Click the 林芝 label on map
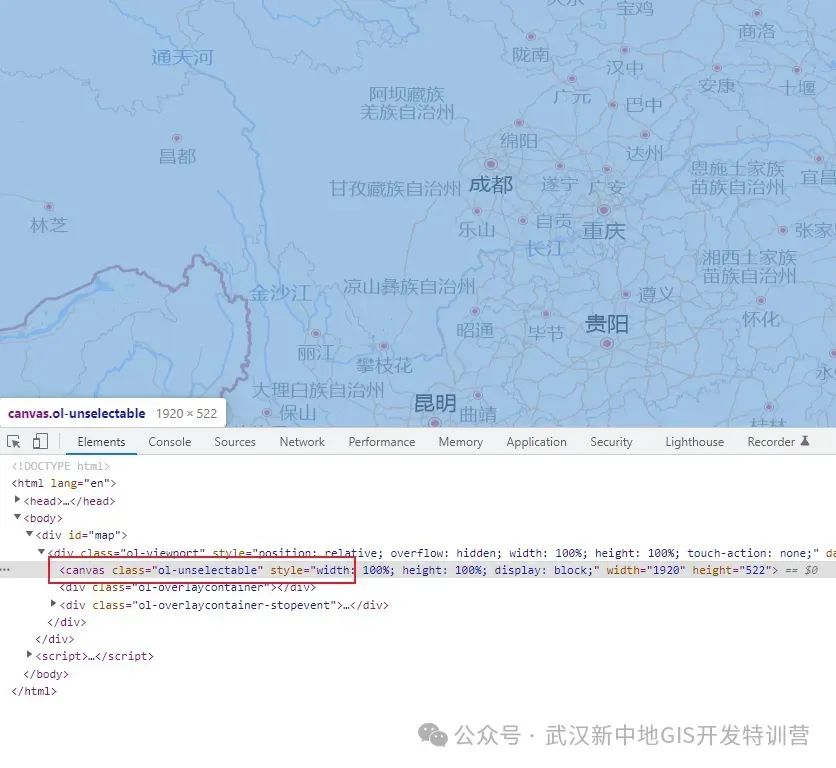Screen dimensions: 836x768 point(49,225)
